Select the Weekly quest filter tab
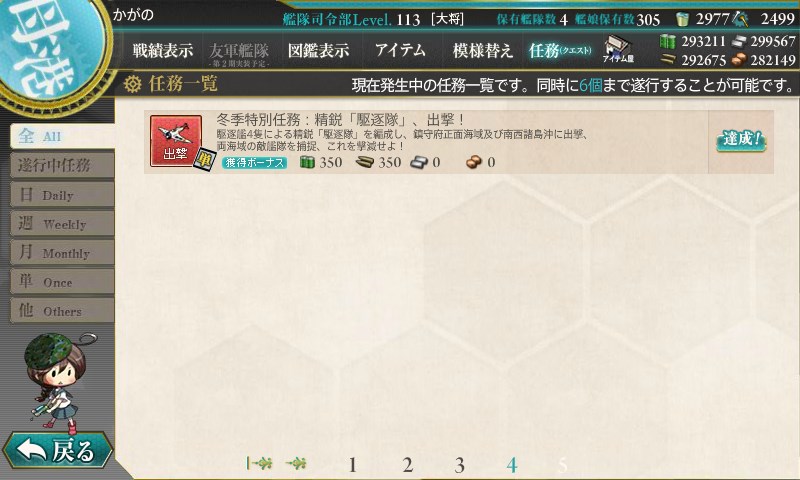The image size is (800, 480). point(62,224)
